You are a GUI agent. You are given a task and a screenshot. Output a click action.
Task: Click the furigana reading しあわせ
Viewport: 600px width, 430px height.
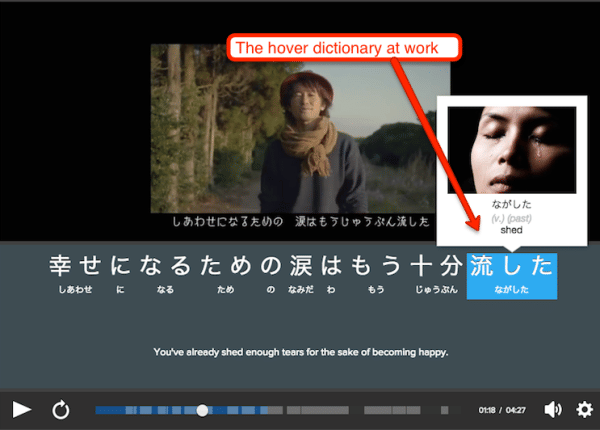[x=75, y=290]
